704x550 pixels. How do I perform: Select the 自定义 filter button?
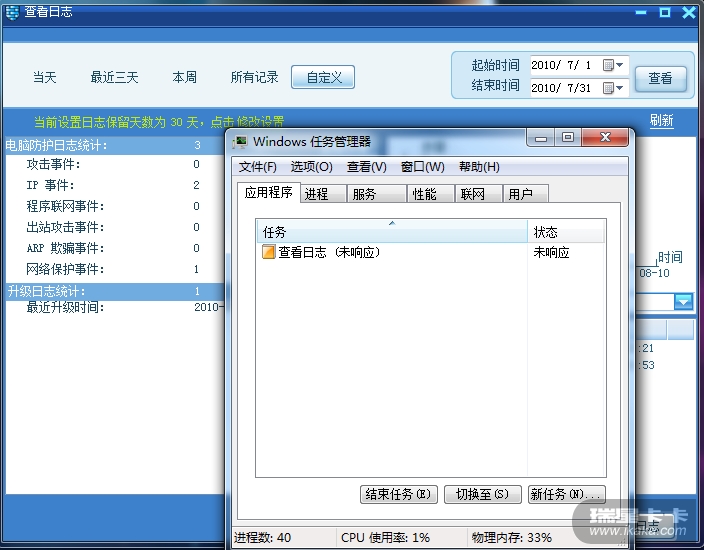(x=323, y=77)
